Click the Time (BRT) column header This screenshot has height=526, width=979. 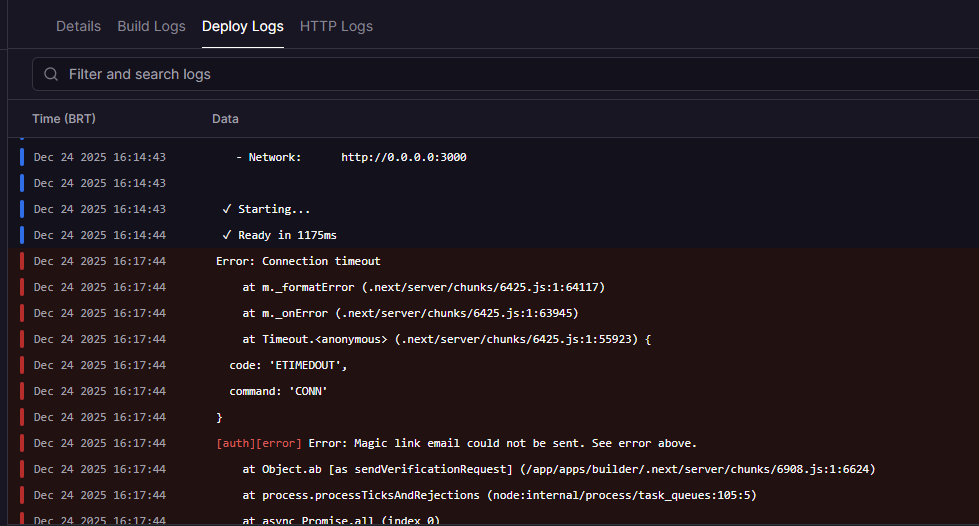(x=64, y=119)
